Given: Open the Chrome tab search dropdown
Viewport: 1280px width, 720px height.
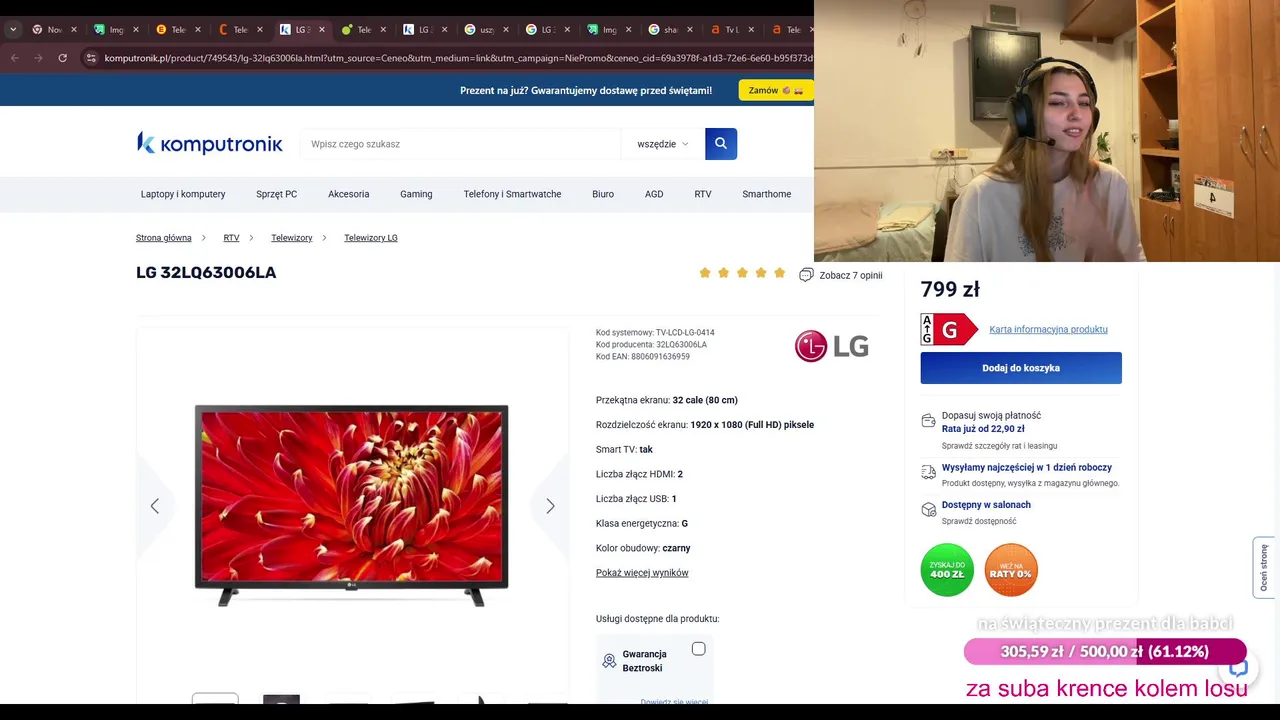Looking at the screenshot, I should pyautogui.click(x=13, y=30).
